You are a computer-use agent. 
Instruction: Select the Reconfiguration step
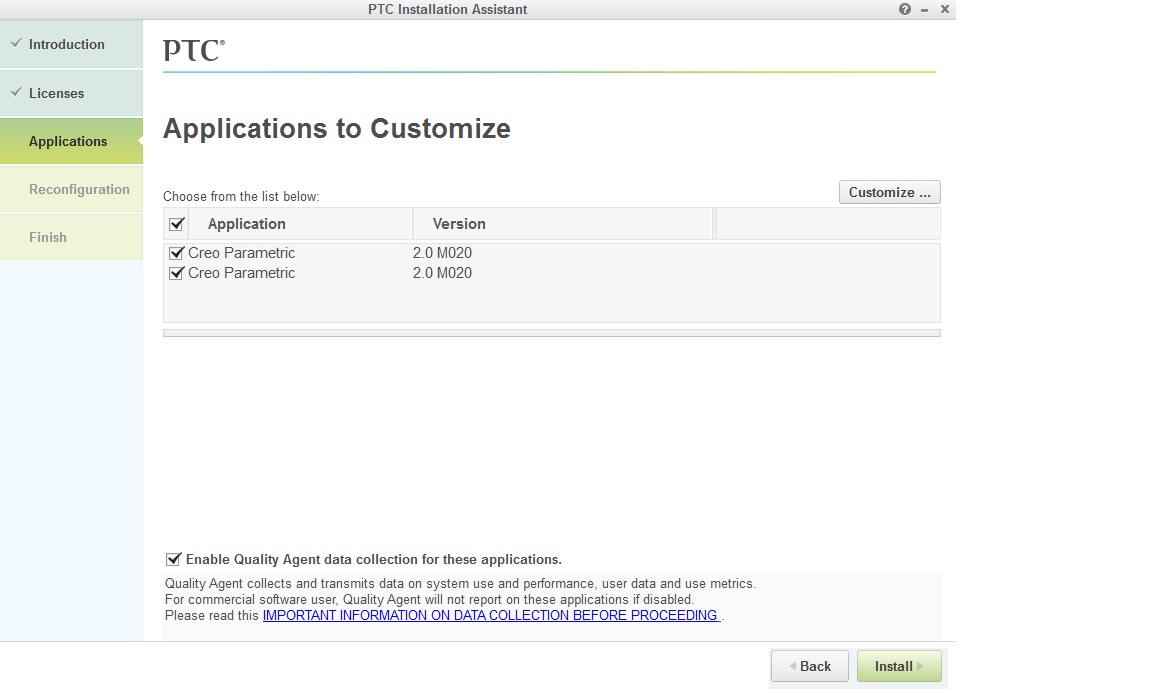pyautogui.click(x=71, y=189)
